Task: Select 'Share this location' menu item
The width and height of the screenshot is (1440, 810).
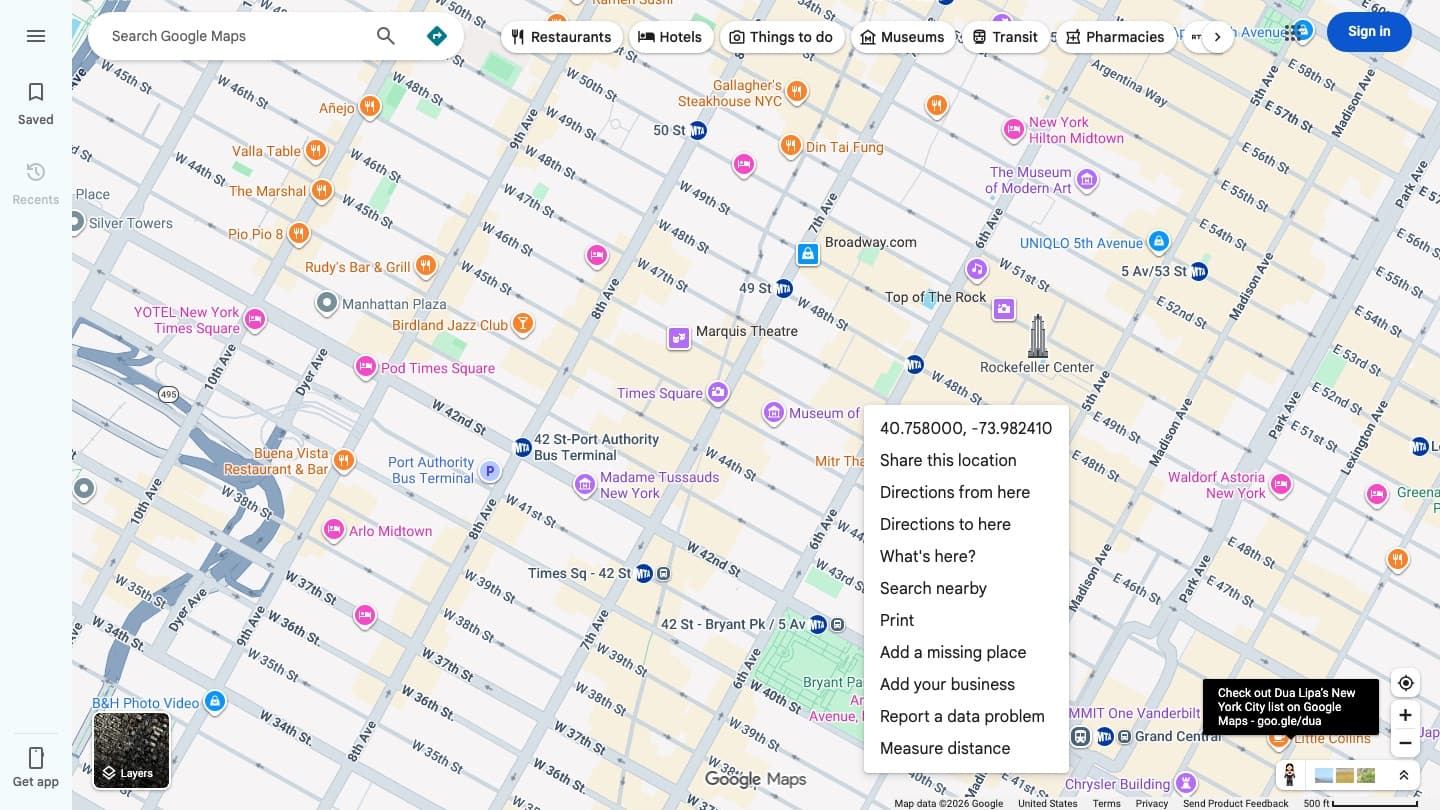Action: point(966,460)
